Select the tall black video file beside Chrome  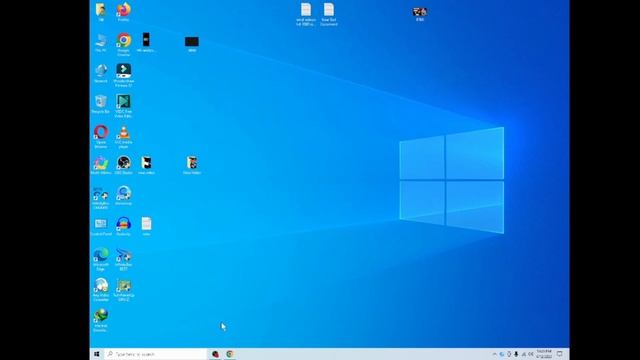(146, 41)
